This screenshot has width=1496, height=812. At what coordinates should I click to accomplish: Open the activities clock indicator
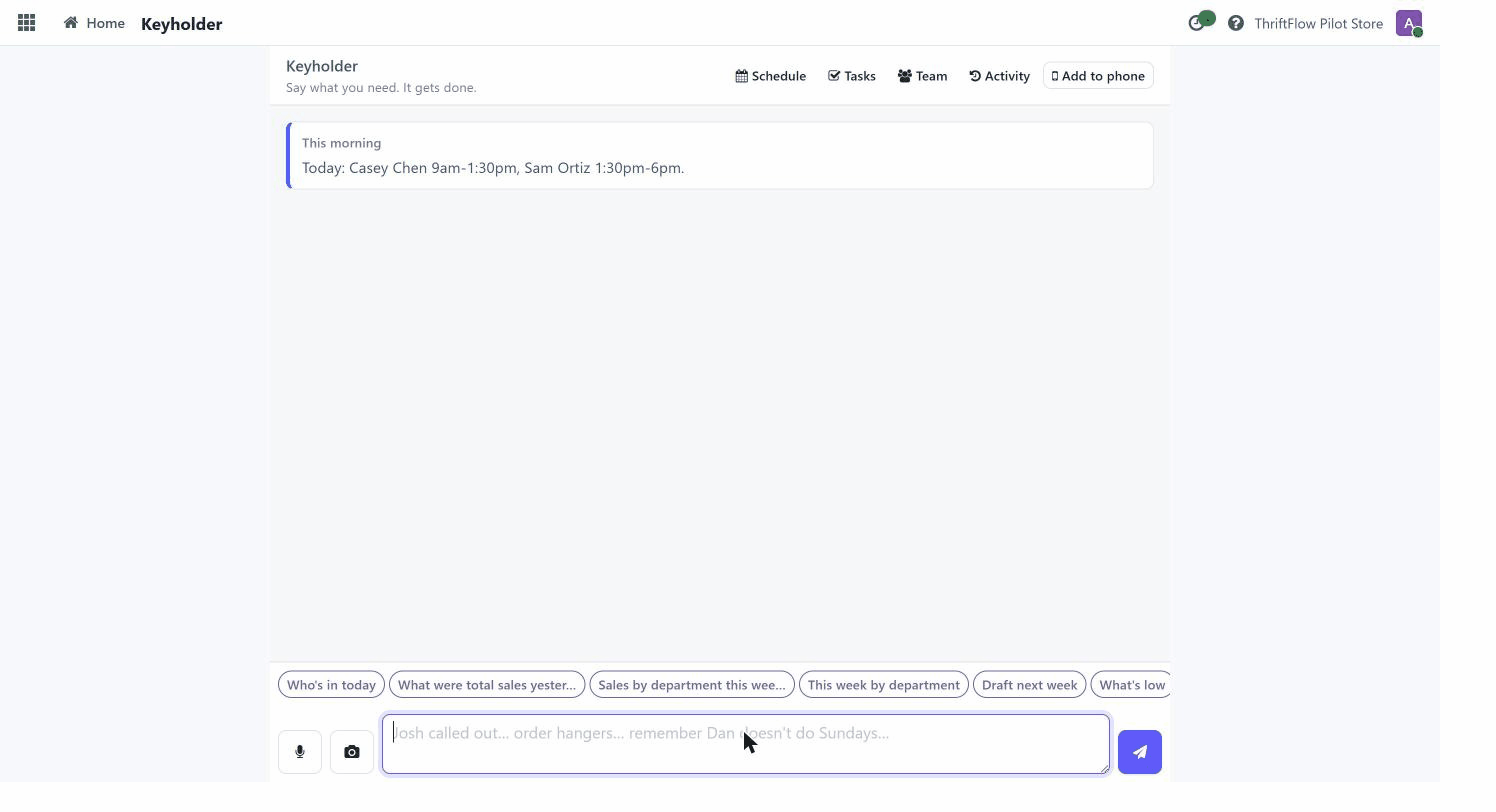[1200, 22]
